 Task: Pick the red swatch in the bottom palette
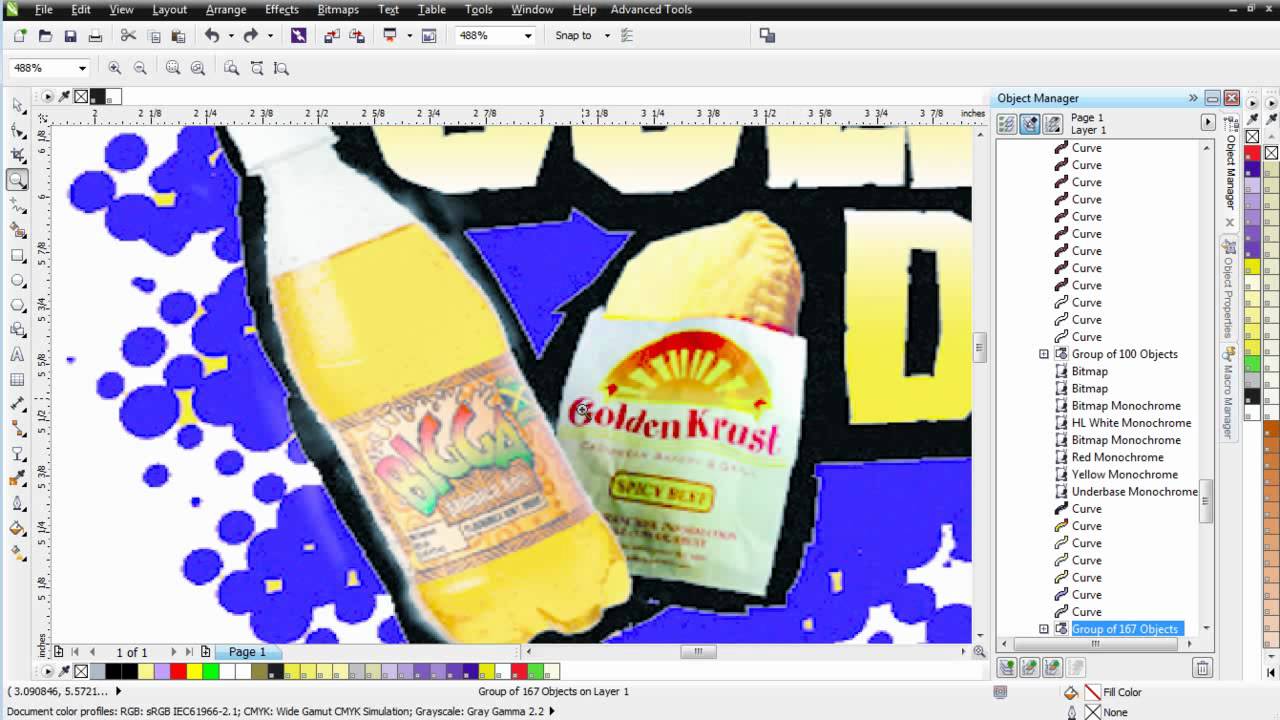coord(178,671)
